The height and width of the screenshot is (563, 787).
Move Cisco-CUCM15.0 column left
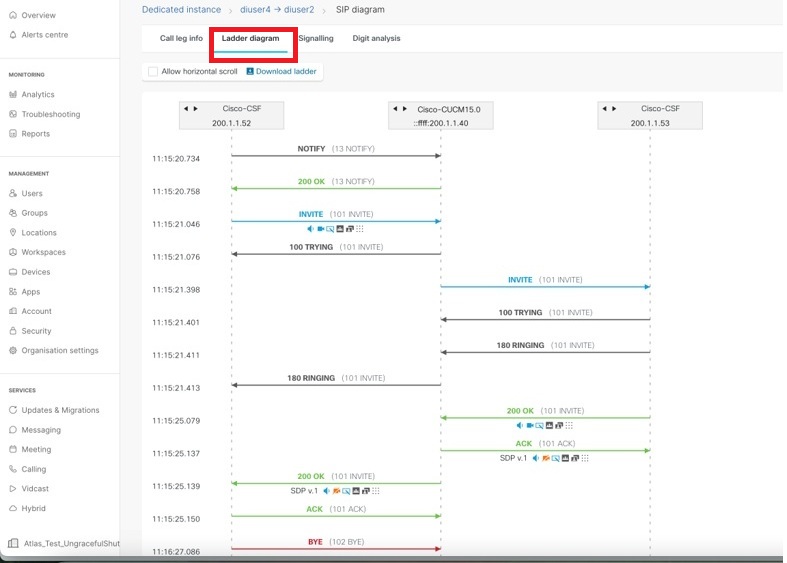click(x=395, y=108)
